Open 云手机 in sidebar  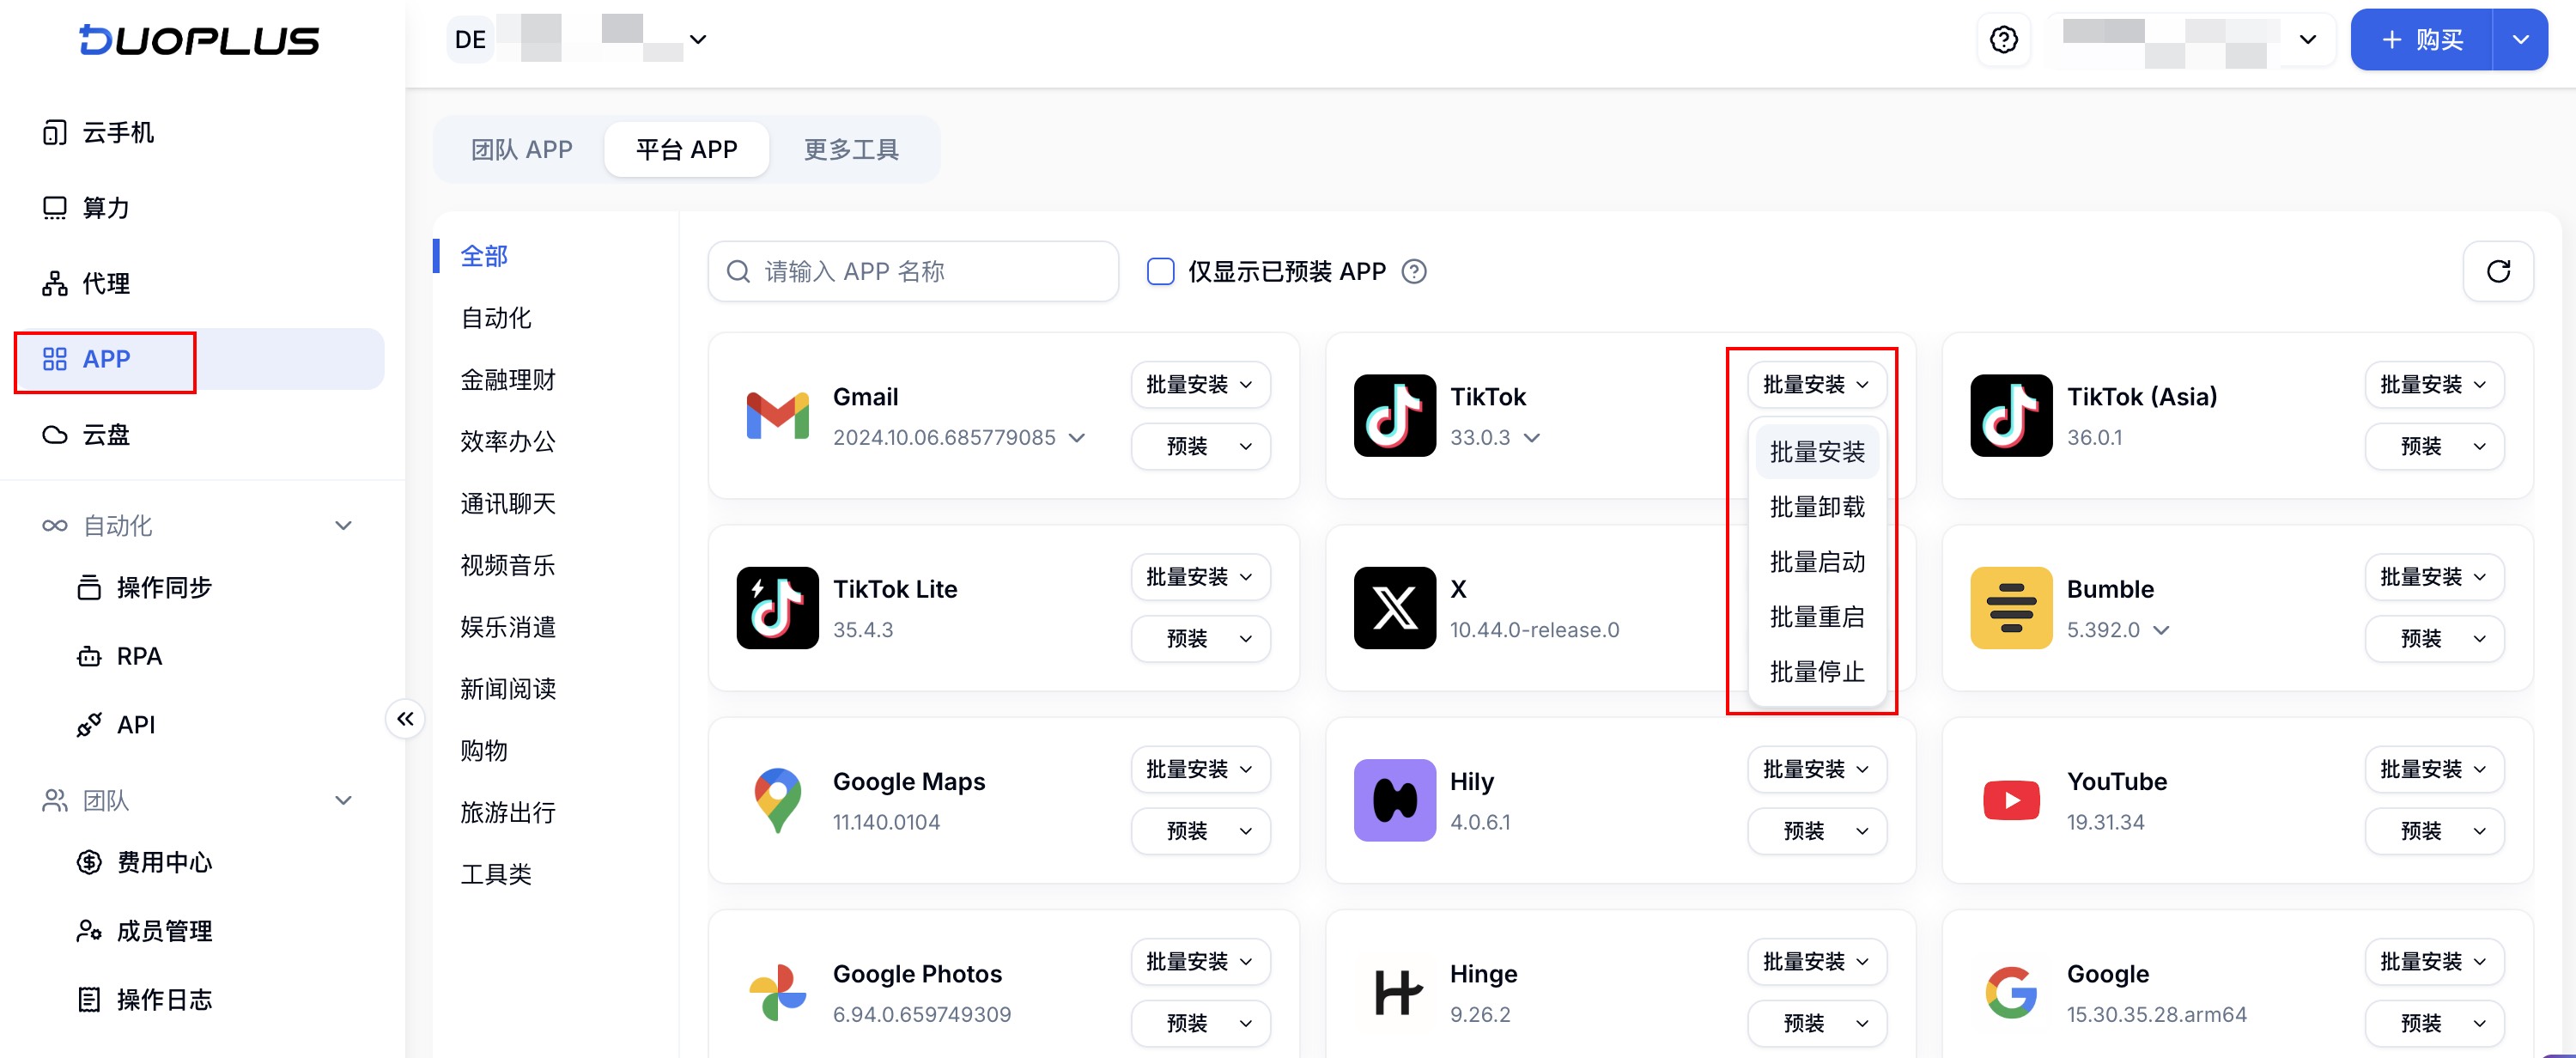117,132
